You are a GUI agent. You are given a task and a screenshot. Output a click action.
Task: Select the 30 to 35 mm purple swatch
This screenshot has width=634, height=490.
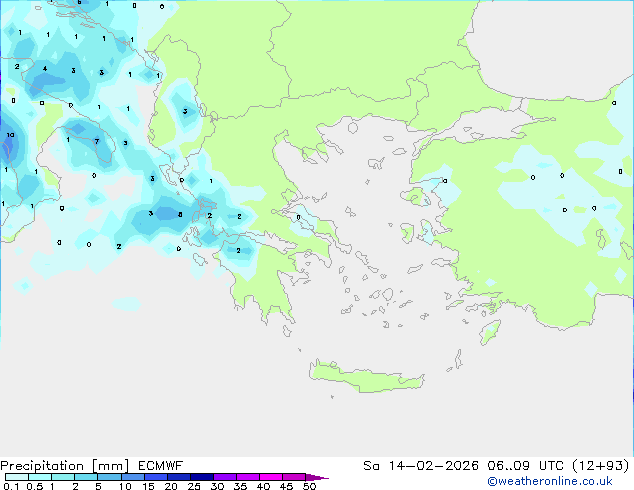tap(224, 477)
